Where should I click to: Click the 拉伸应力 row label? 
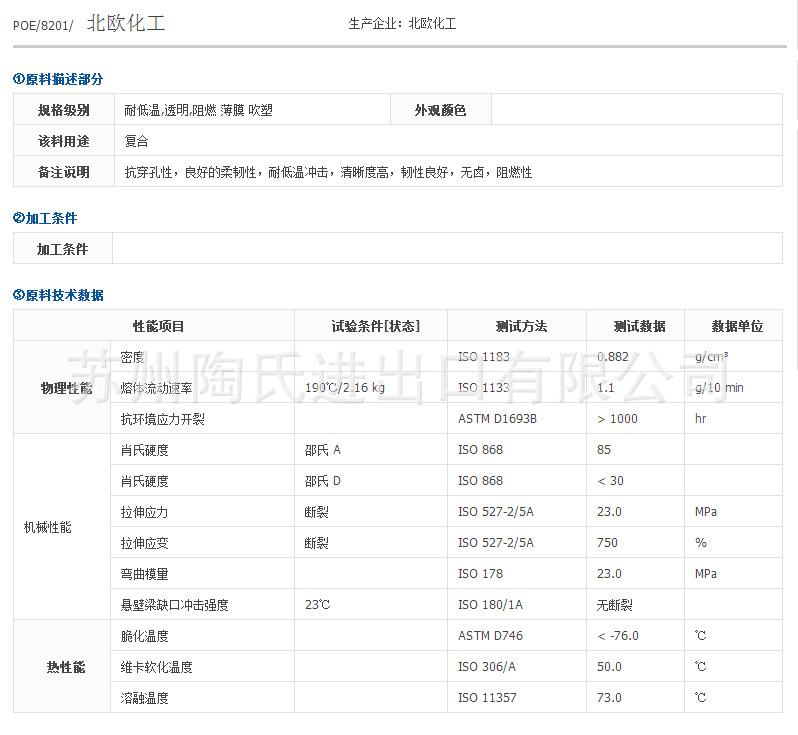[145, 513]
